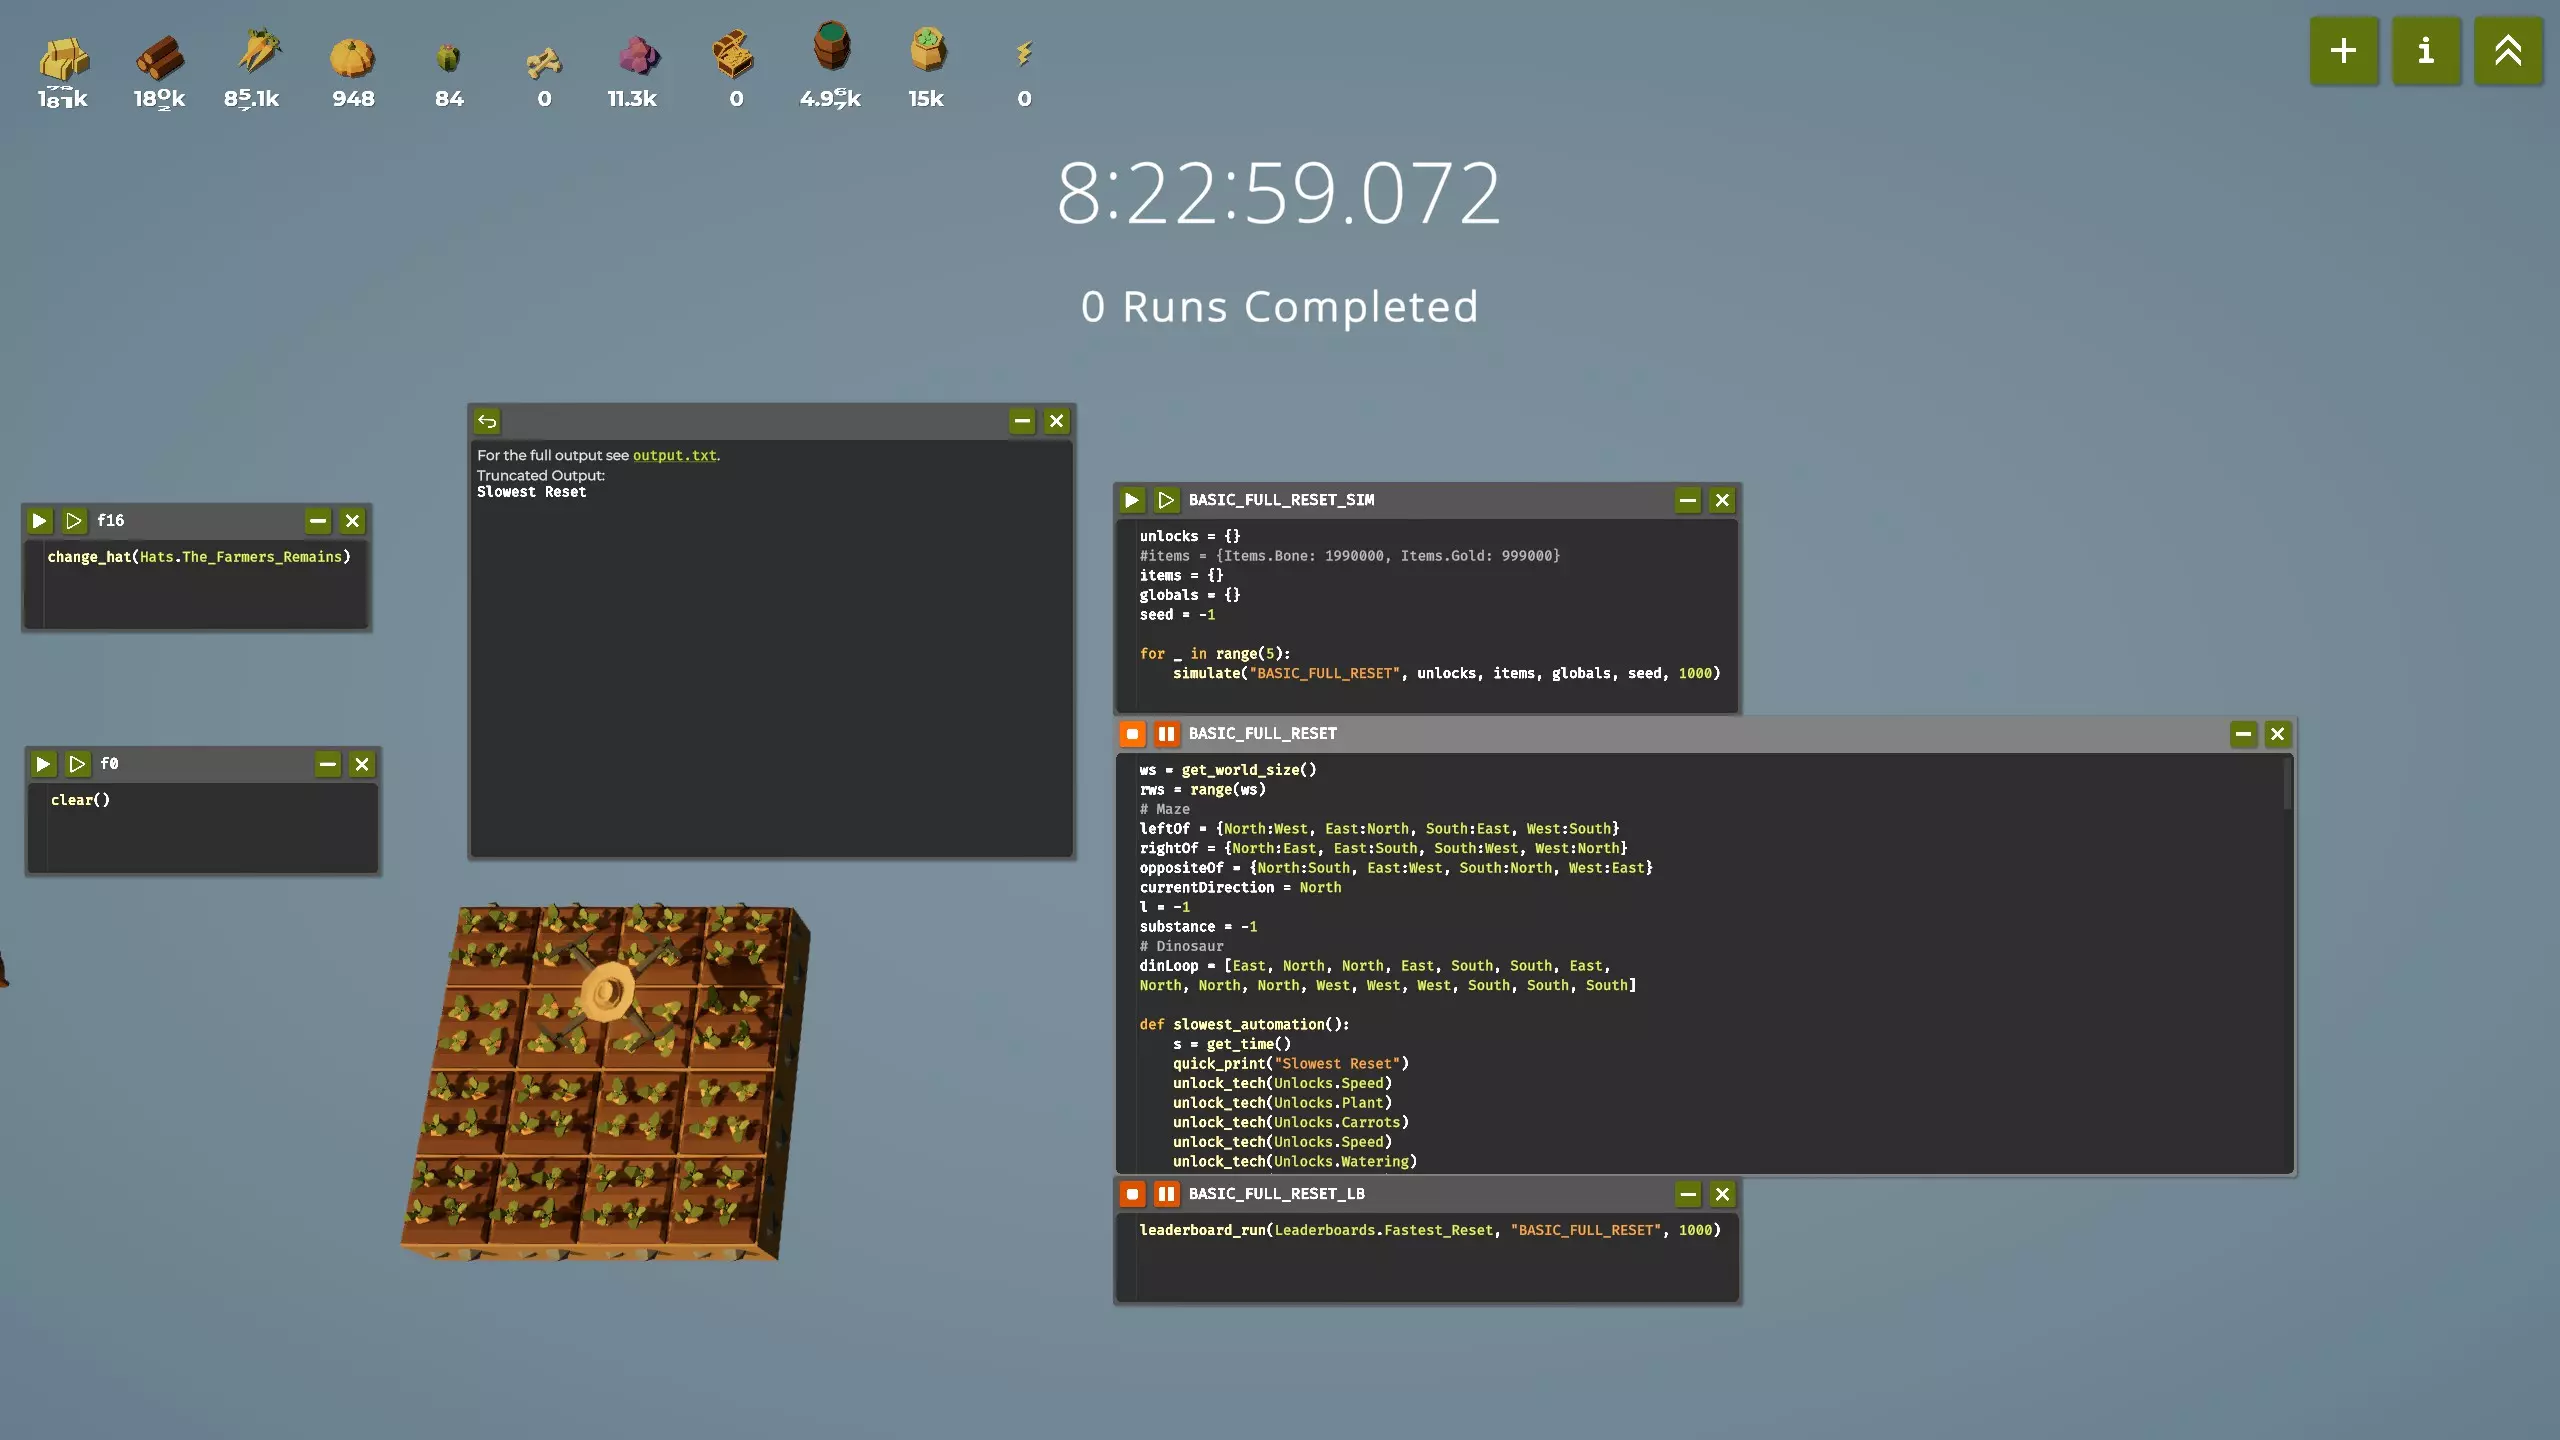Screen dimensions: 2560x1440
Task: Click the wood logs inventory icon
Action: click(159, 58)
